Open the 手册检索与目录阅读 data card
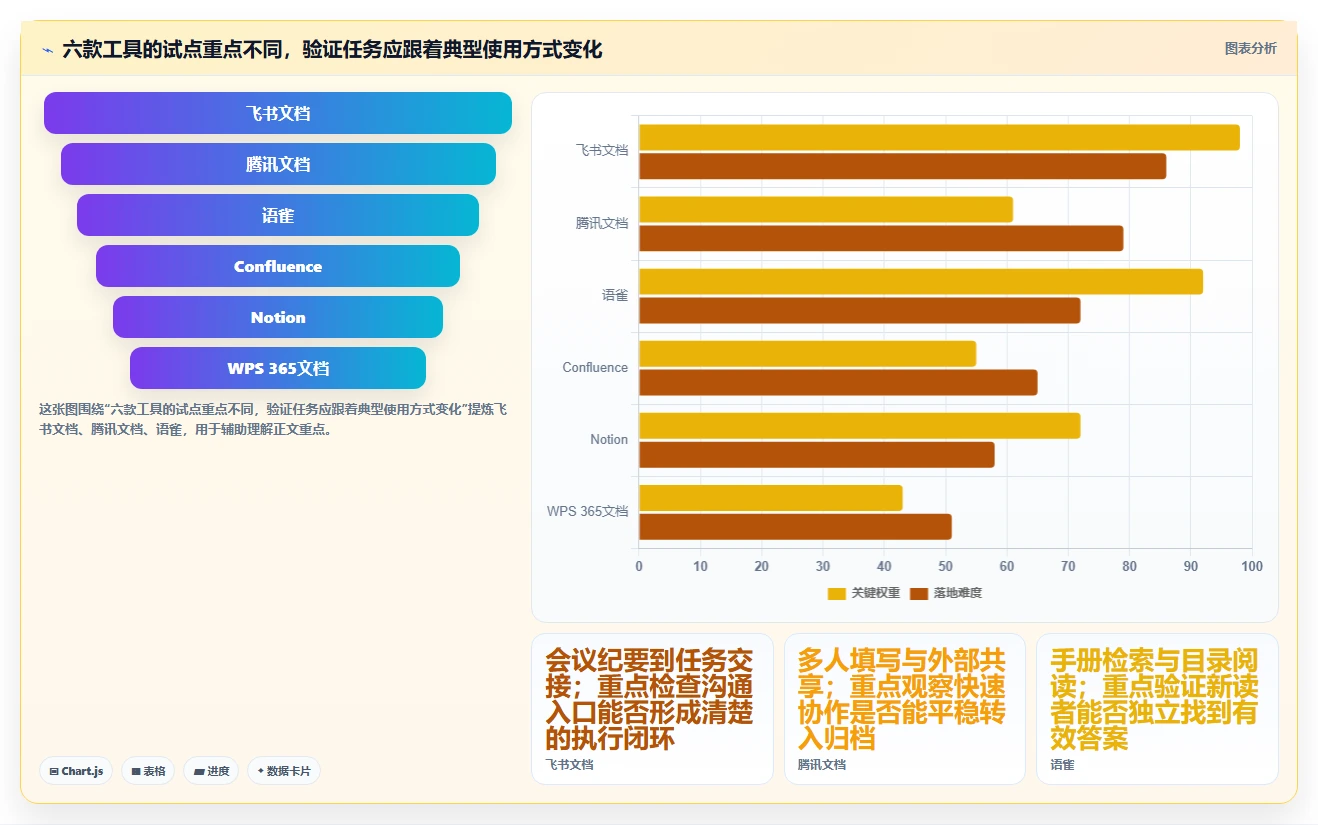Viewport: 1318px width, 825px height. tap(1157, 709)
